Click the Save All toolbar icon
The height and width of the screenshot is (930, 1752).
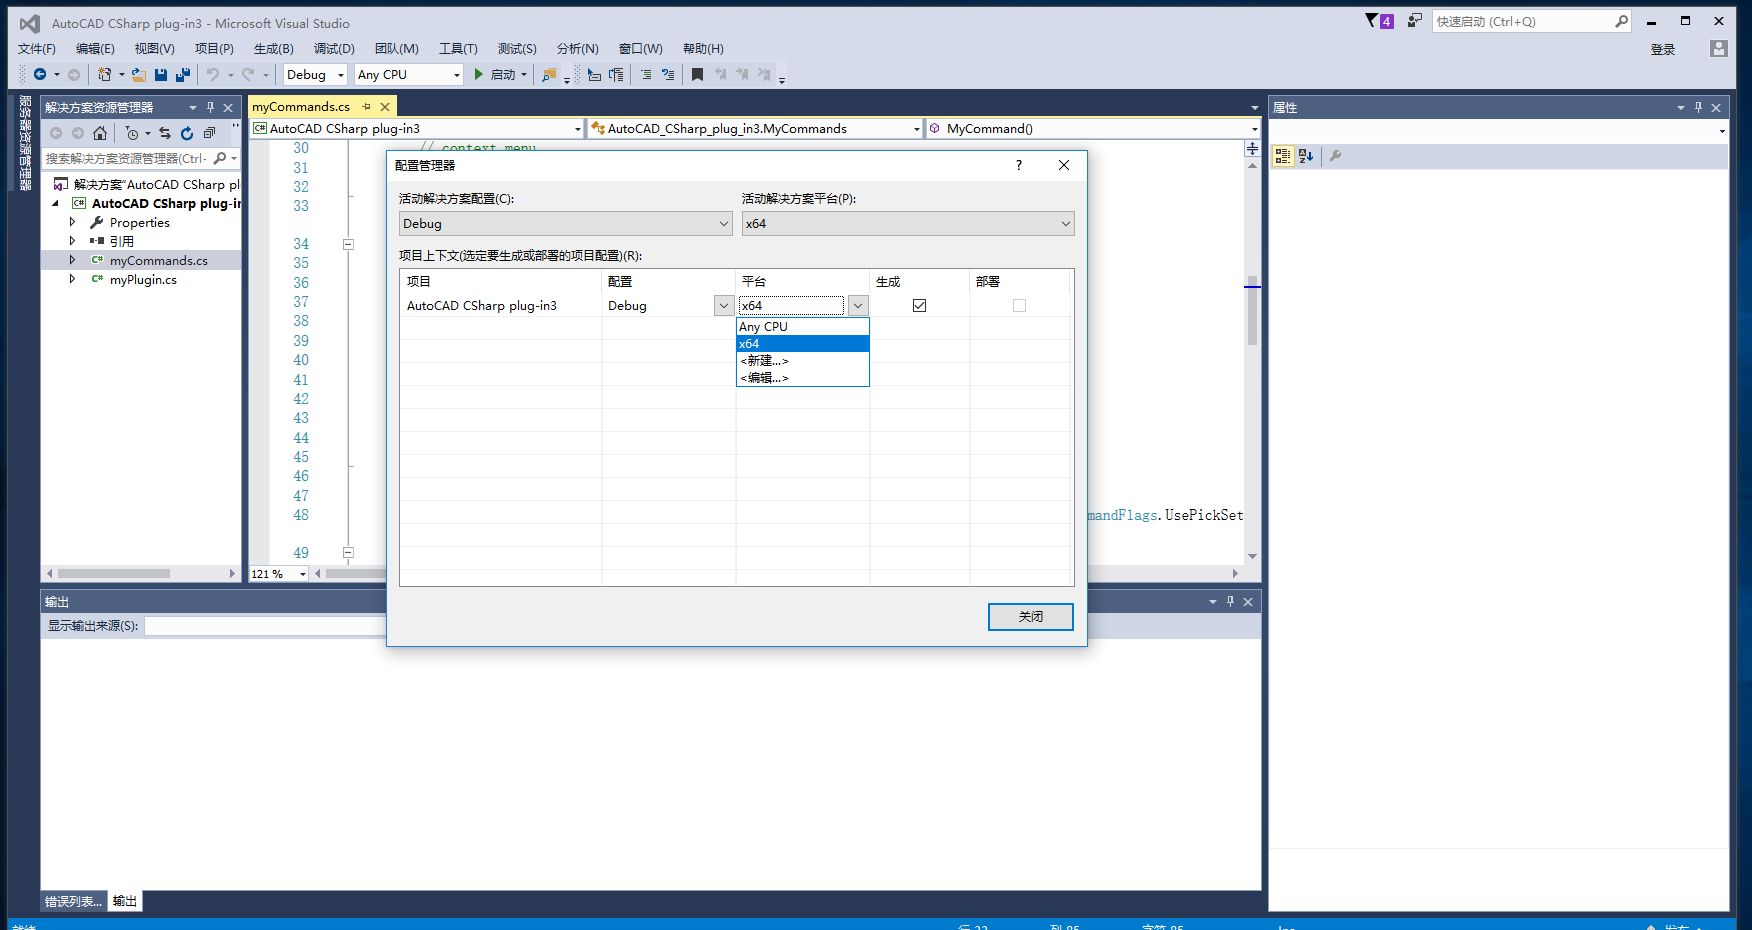[183, 75]
